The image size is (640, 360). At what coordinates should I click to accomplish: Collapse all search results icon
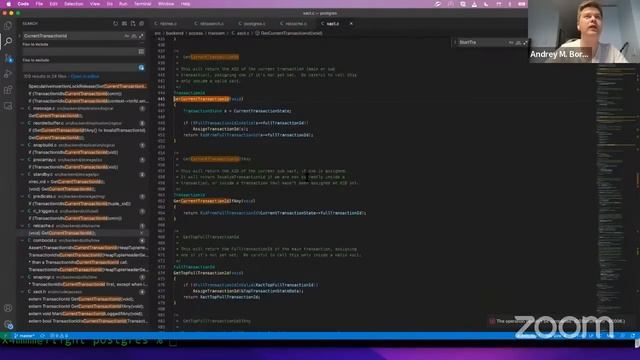pyautogui.click(x=142, y=24)
